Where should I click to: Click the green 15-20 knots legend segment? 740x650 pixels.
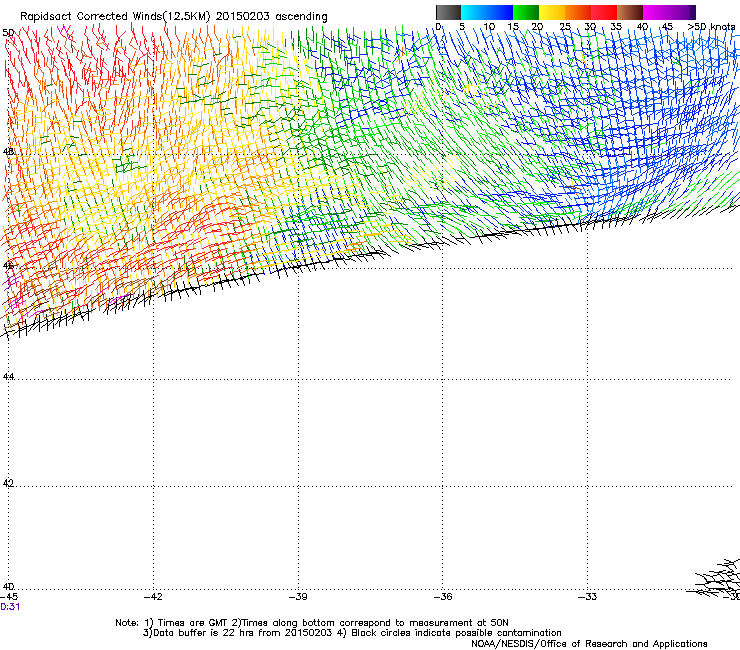[x=526, y=12]
